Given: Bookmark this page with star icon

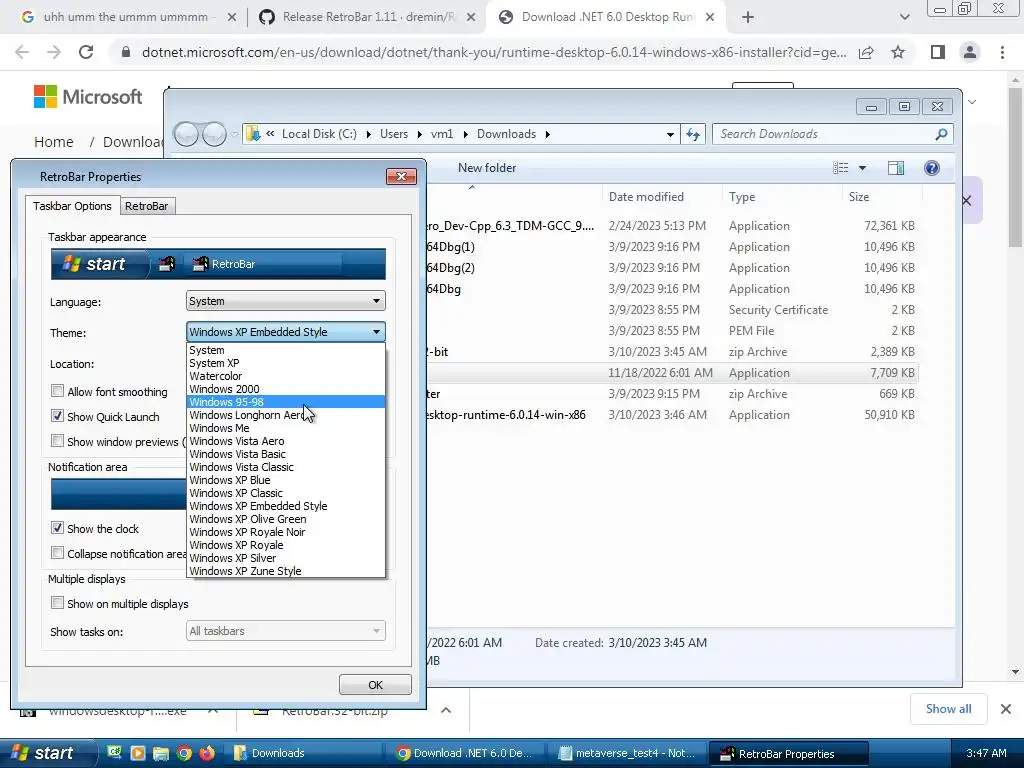Looking at the screenshot, I should [898, 52].
